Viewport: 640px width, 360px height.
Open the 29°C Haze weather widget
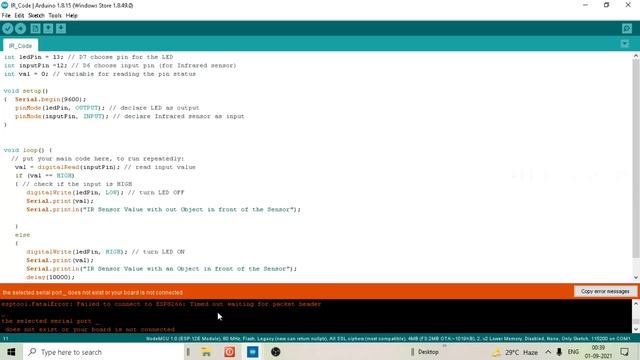pyautogui.click(x=516, y=352)
